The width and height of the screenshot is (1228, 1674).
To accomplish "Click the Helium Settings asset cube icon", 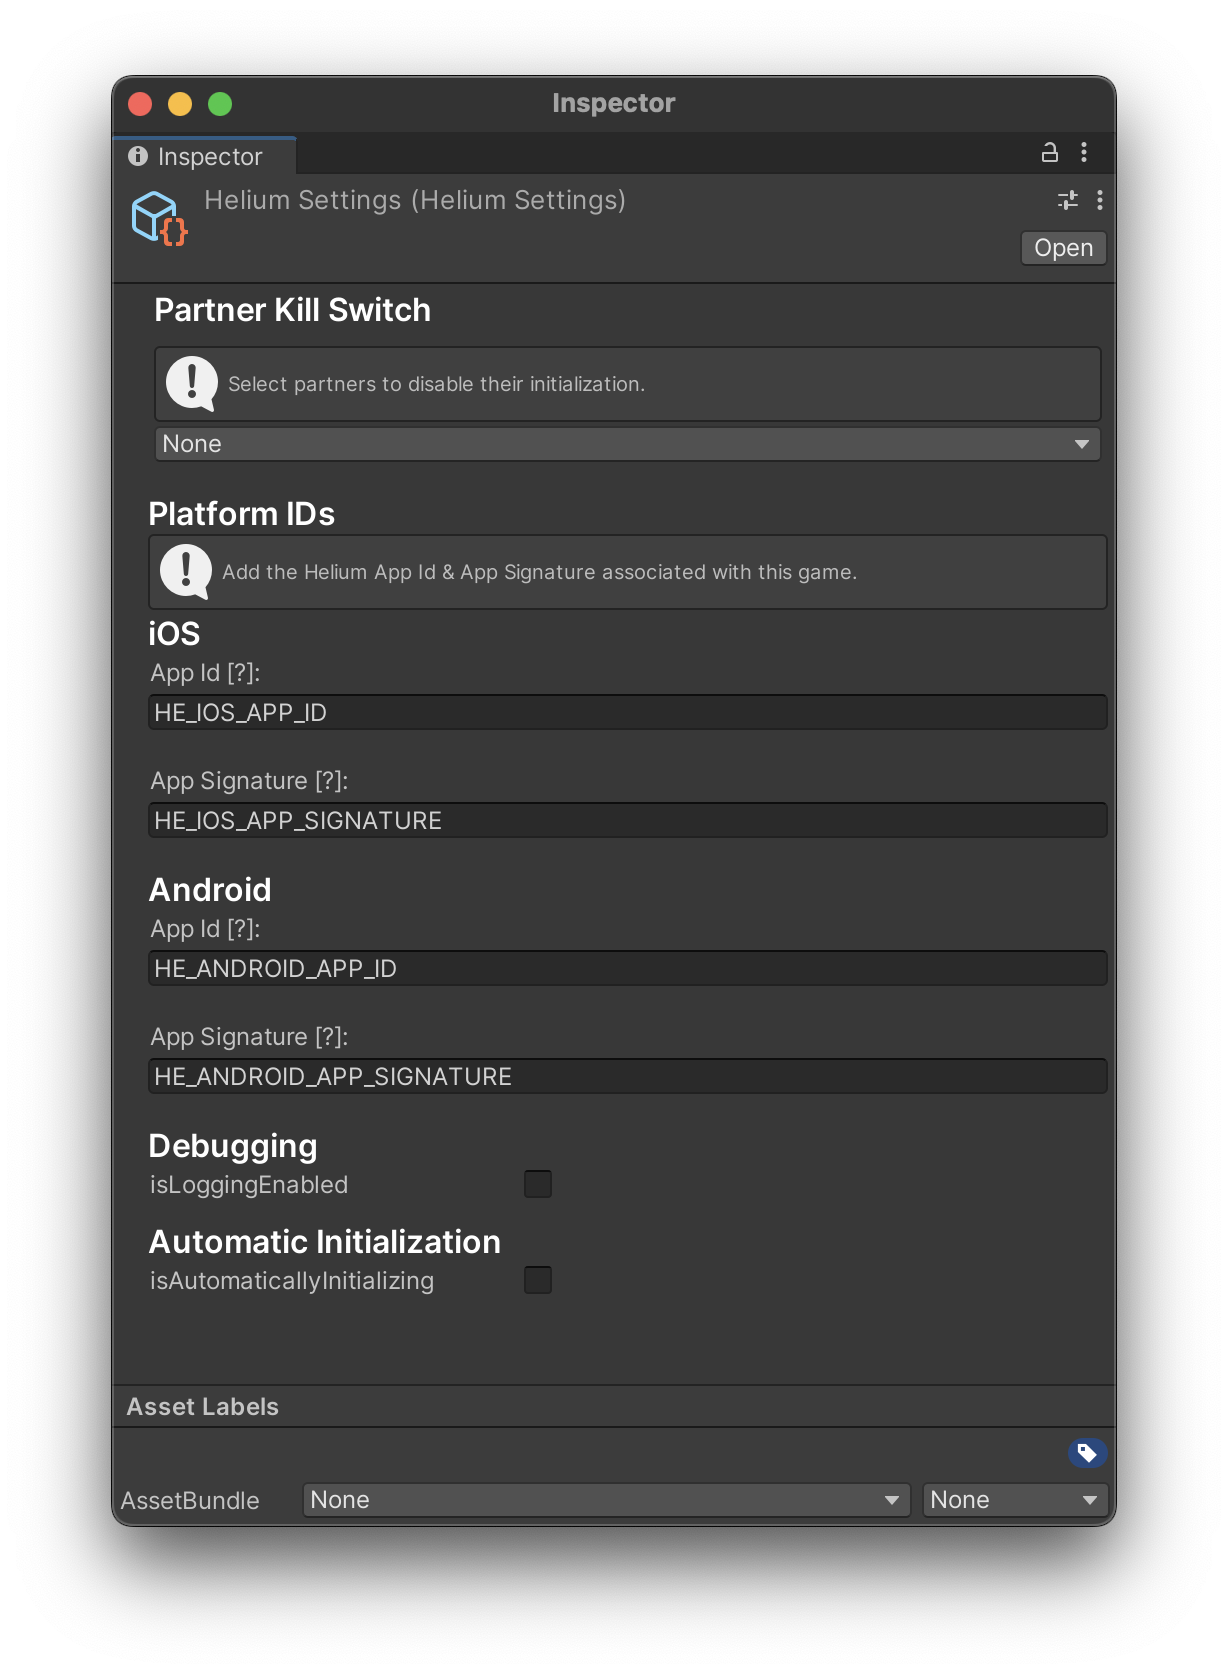I will point(159,218).
